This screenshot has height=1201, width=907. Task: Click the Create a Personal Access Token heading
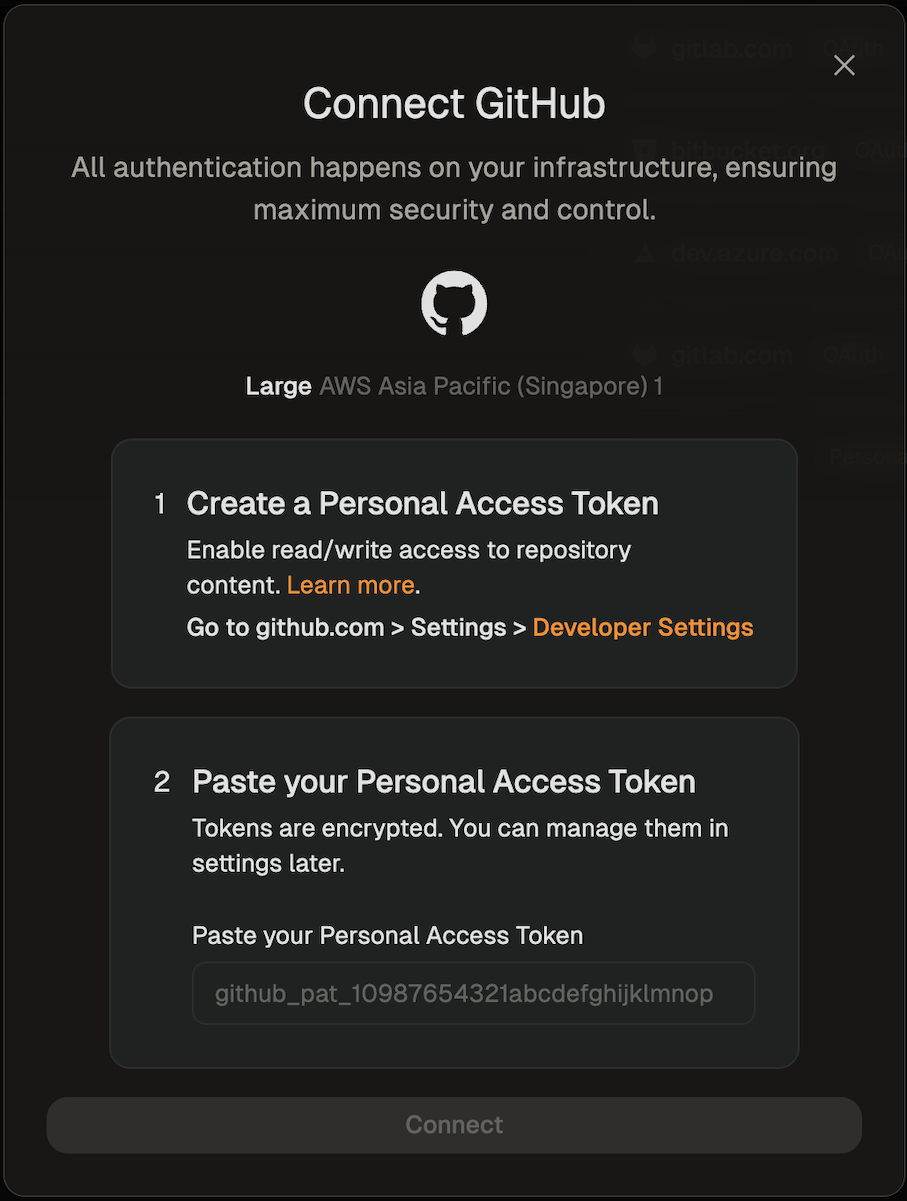click(x=423, y=503)
